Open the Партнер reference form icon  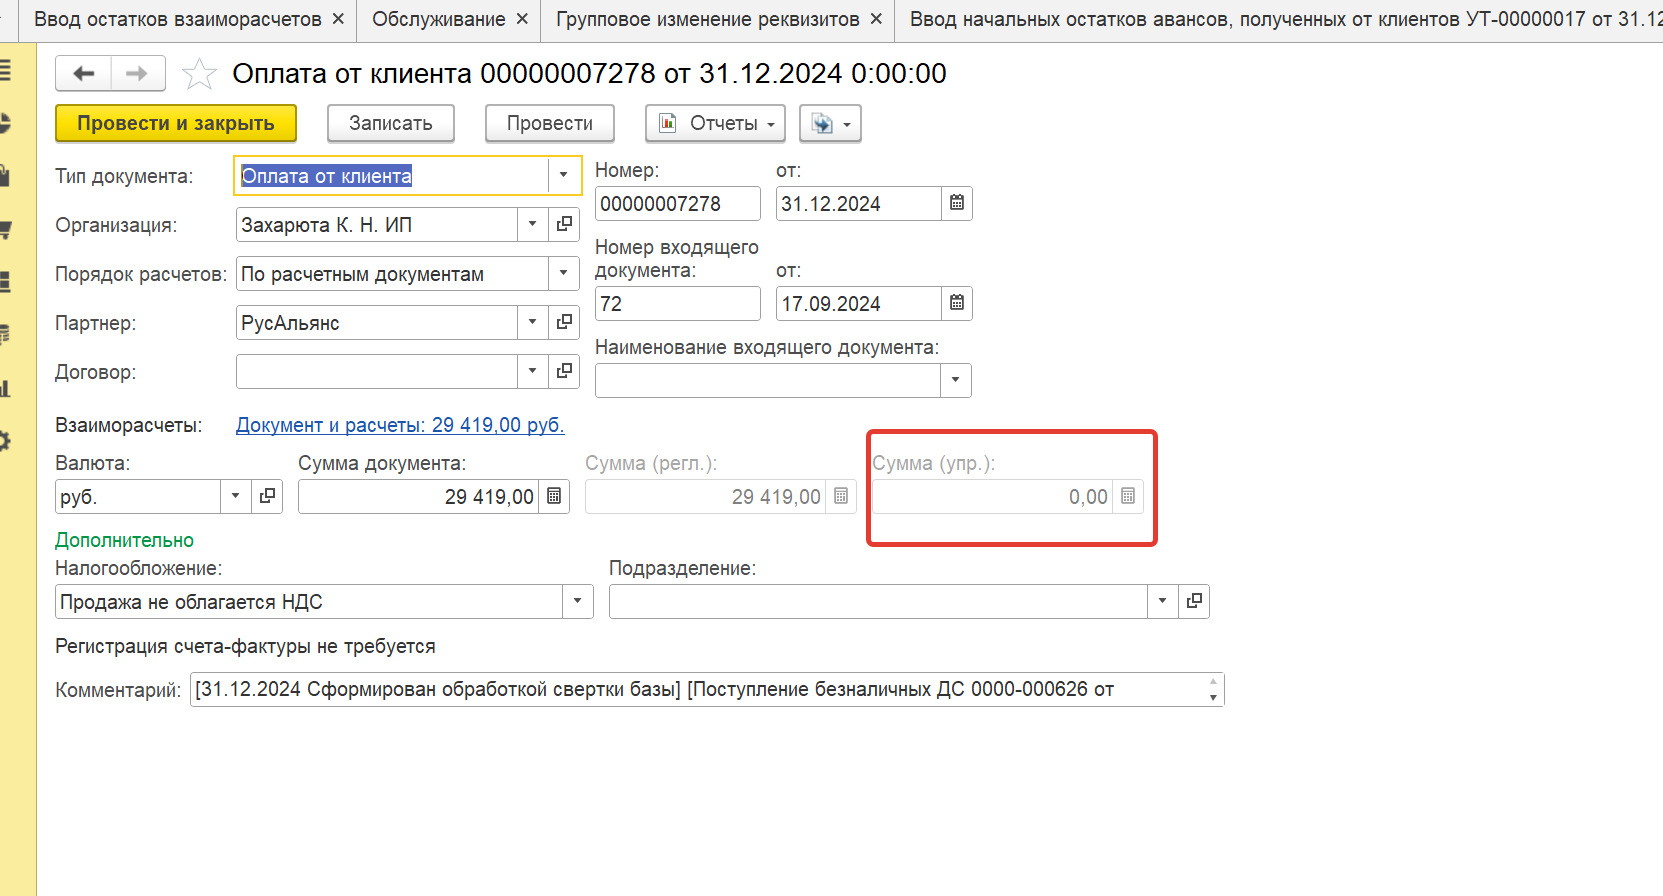coord(564,322)
